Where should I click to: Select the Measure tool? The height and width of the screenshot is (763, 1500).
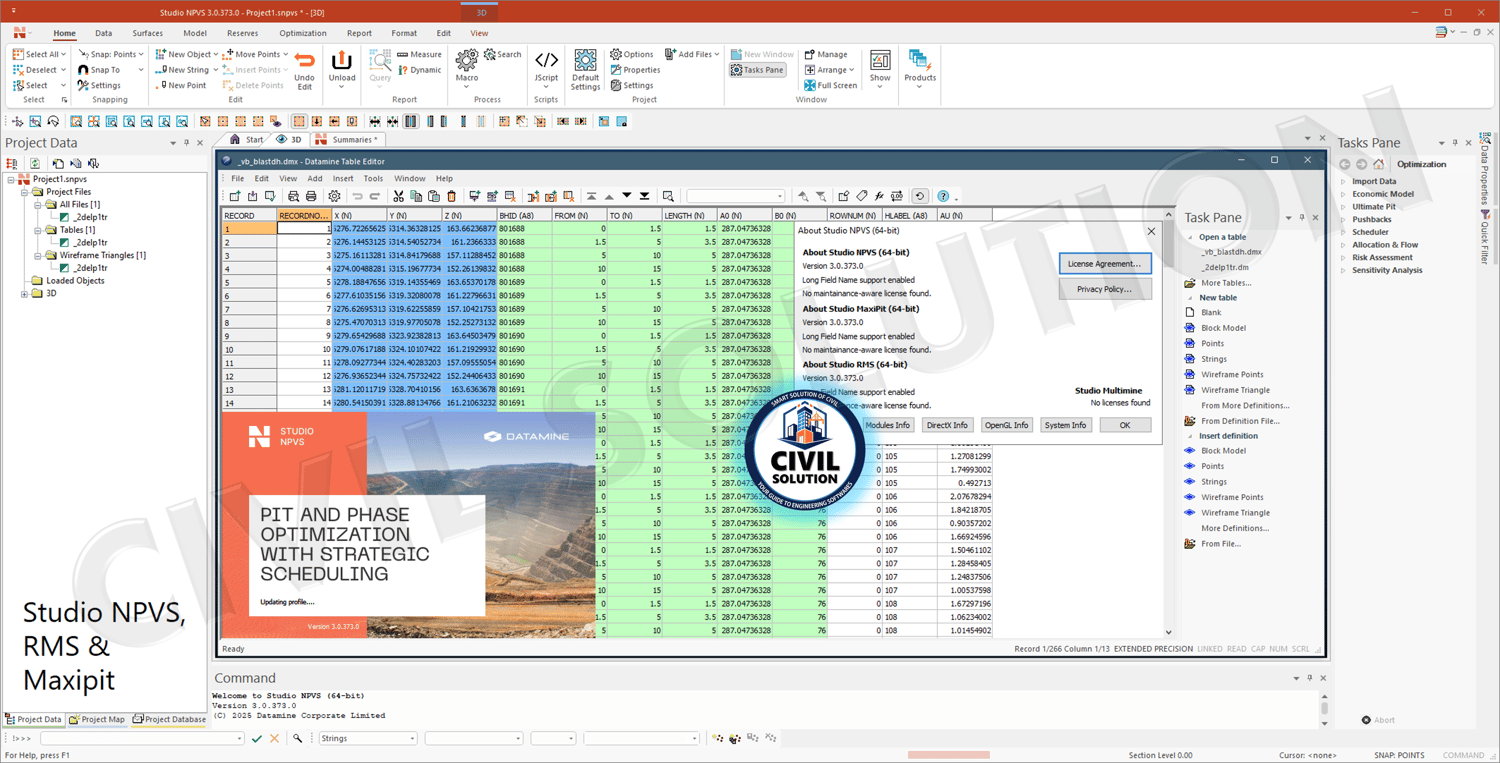pyautogui.click(x=419, y=54)
